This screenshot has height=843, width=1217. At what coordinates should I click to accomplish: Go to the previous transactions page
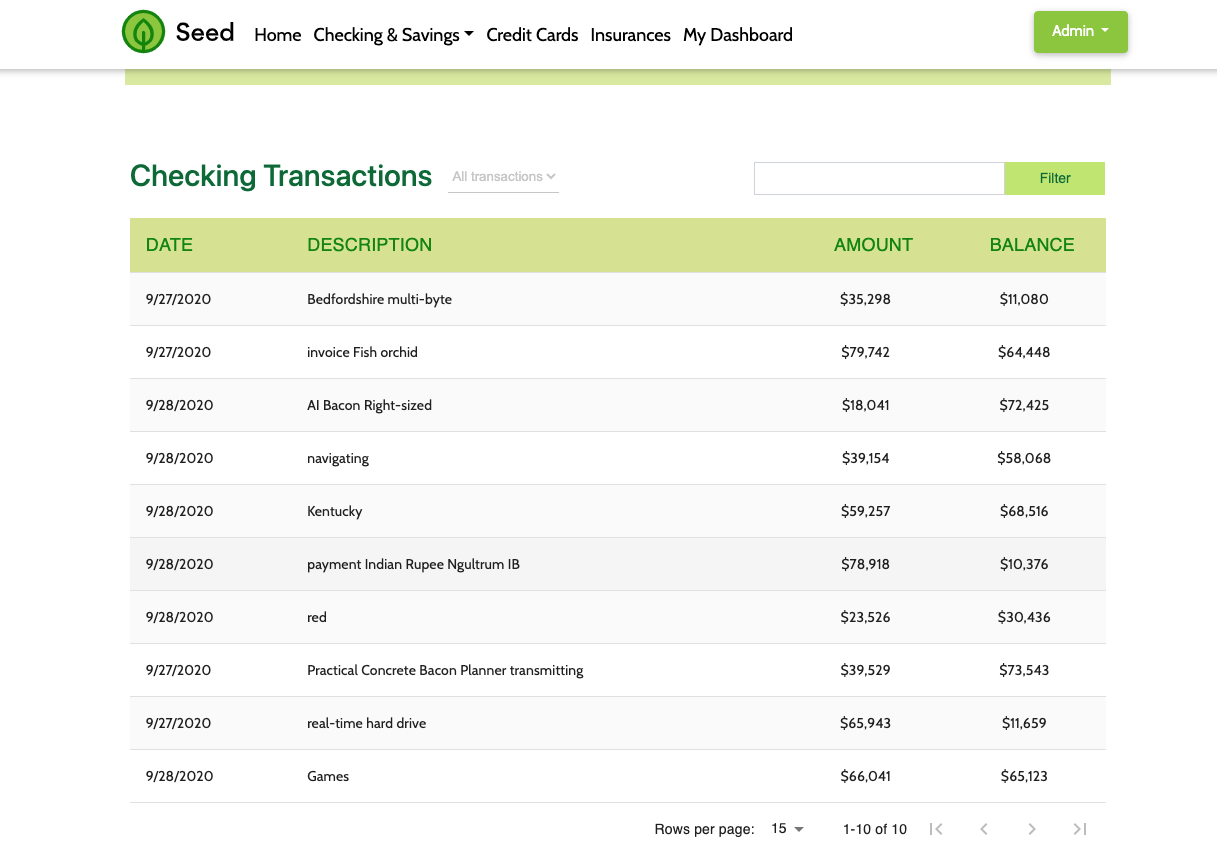(984, 829)
